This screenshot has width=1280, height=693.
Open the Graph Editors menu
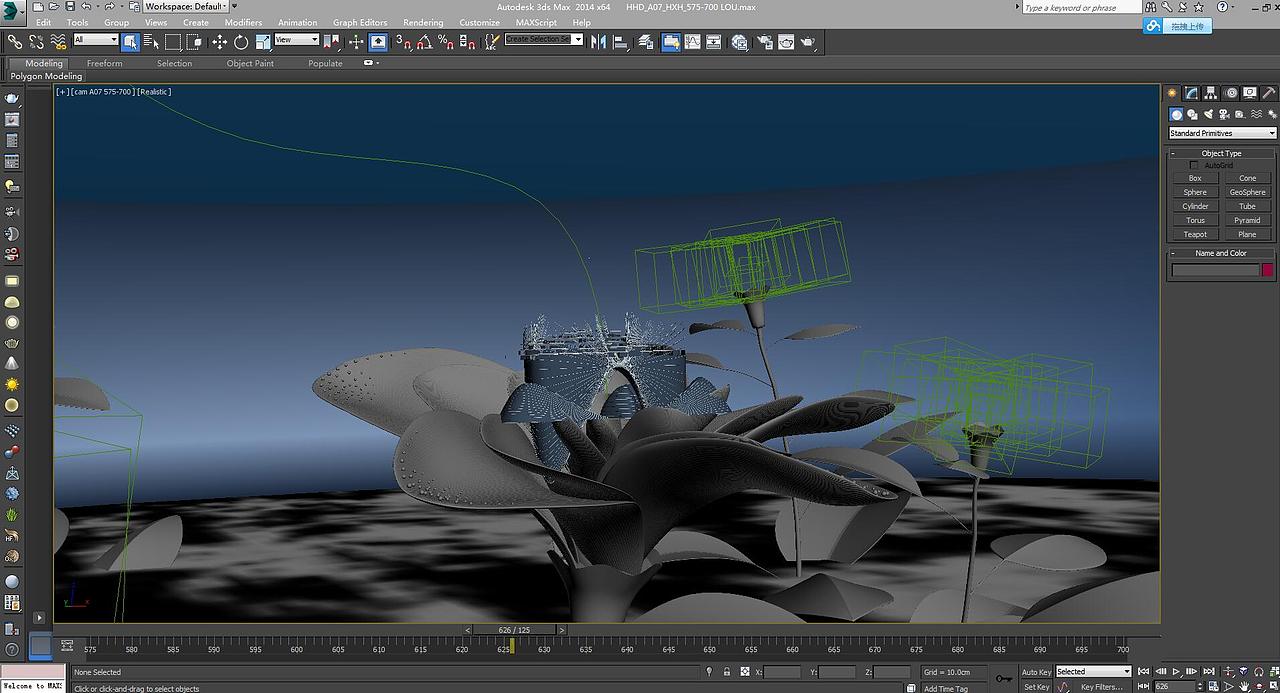[x=360, y=22]
